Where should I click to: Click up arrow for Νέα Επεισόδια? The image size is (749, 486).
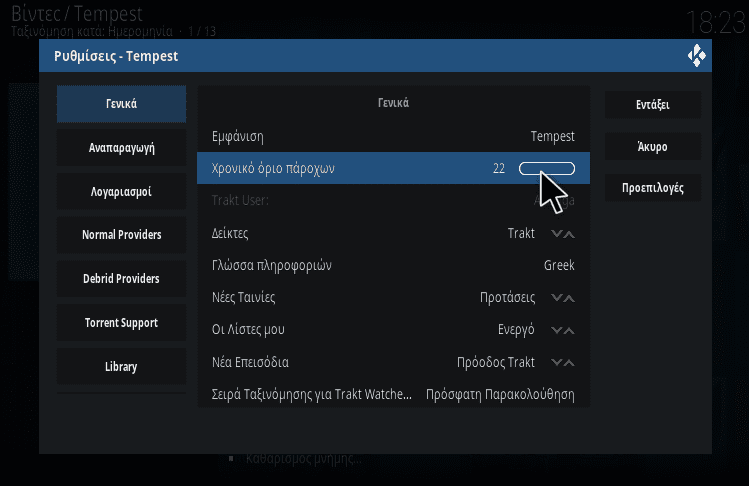pyautogui.click(x=569, y=362)
